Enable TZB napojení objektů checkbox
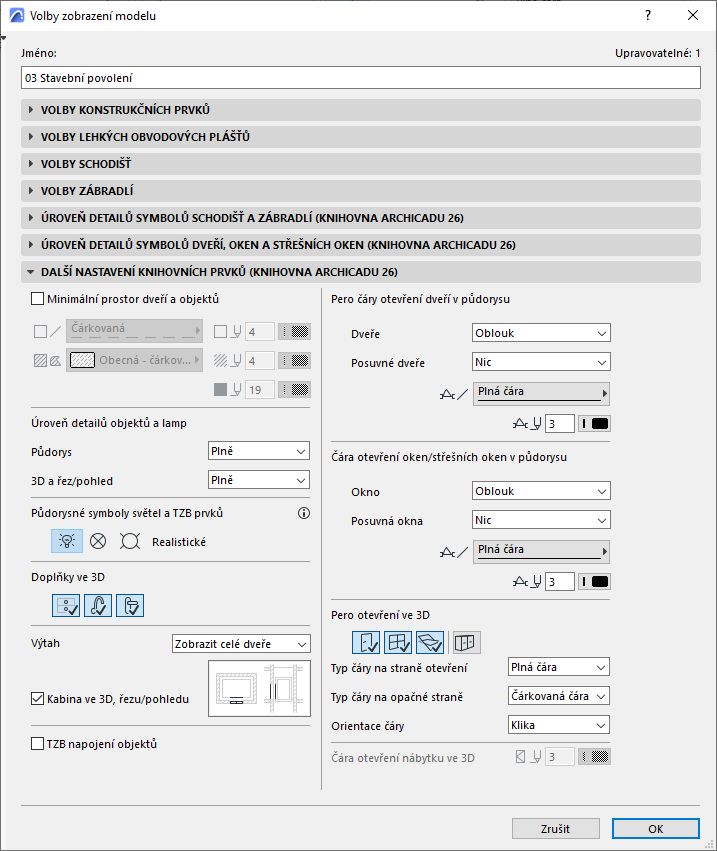 pos(37,744)
